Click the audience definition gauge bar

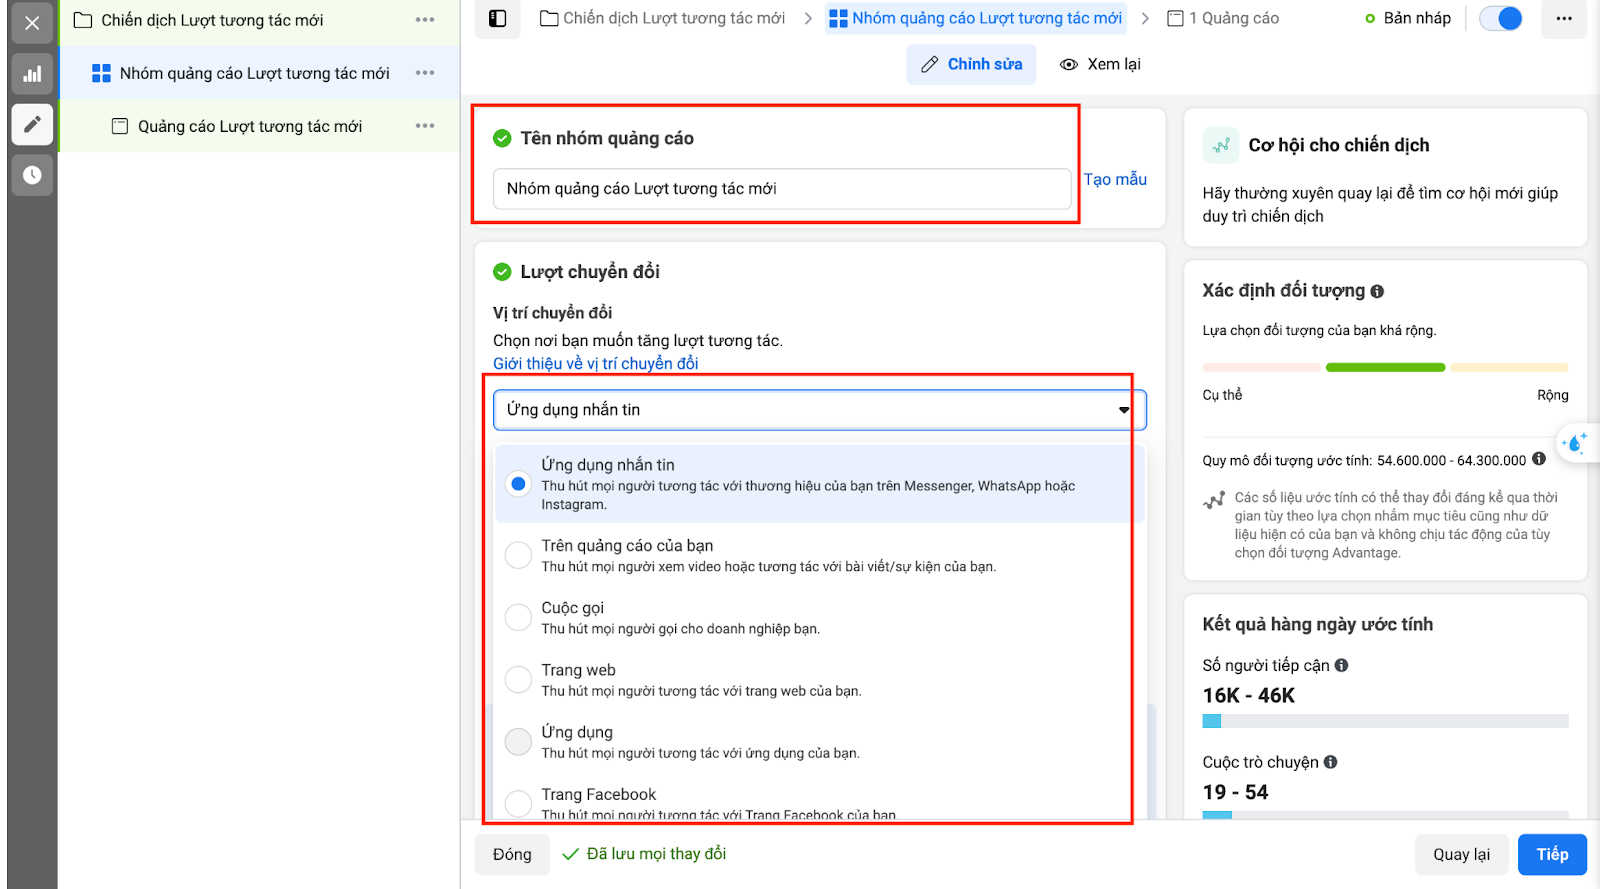1385,367
